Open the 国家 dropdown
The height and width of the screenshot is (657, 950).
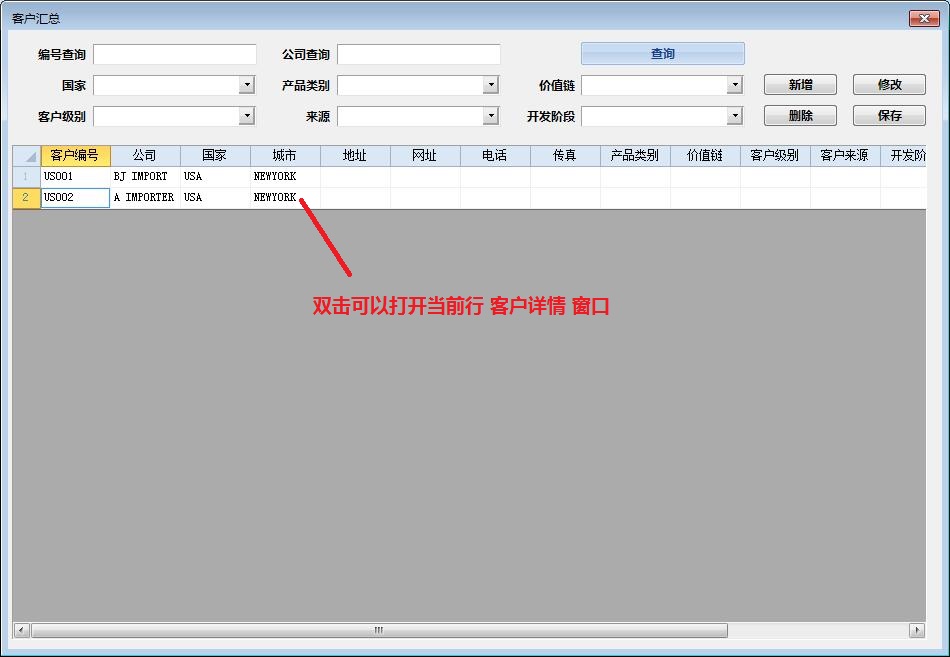247,85
